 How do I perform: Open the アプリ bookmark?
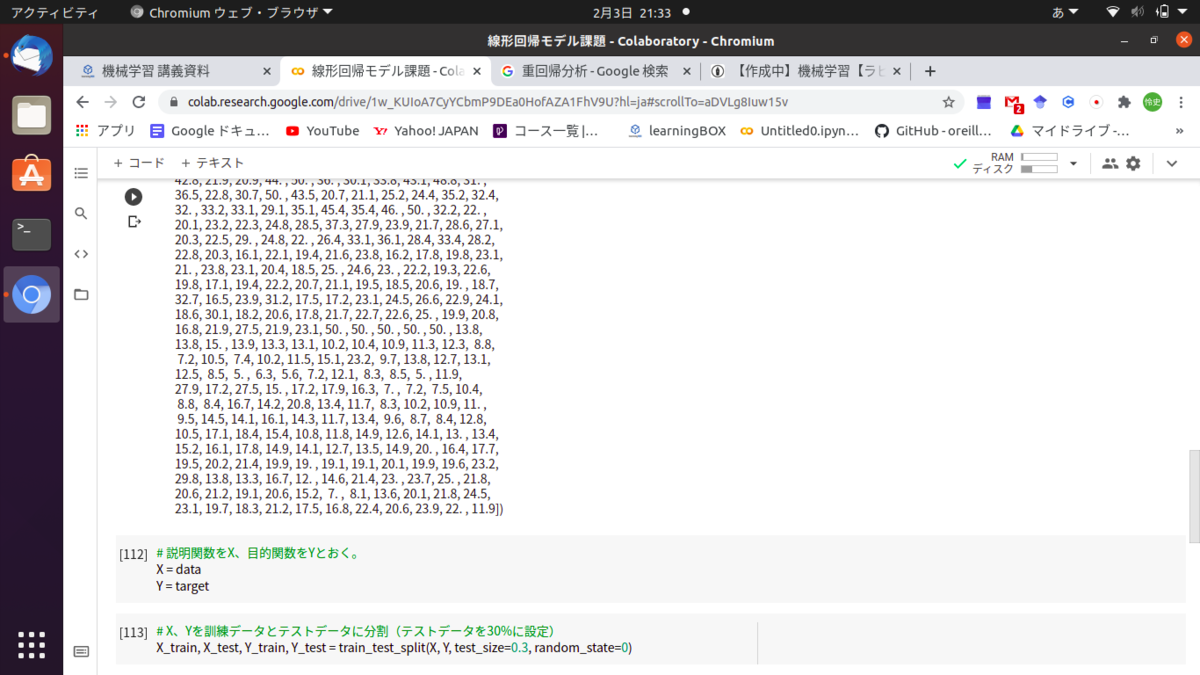(106, 131)
